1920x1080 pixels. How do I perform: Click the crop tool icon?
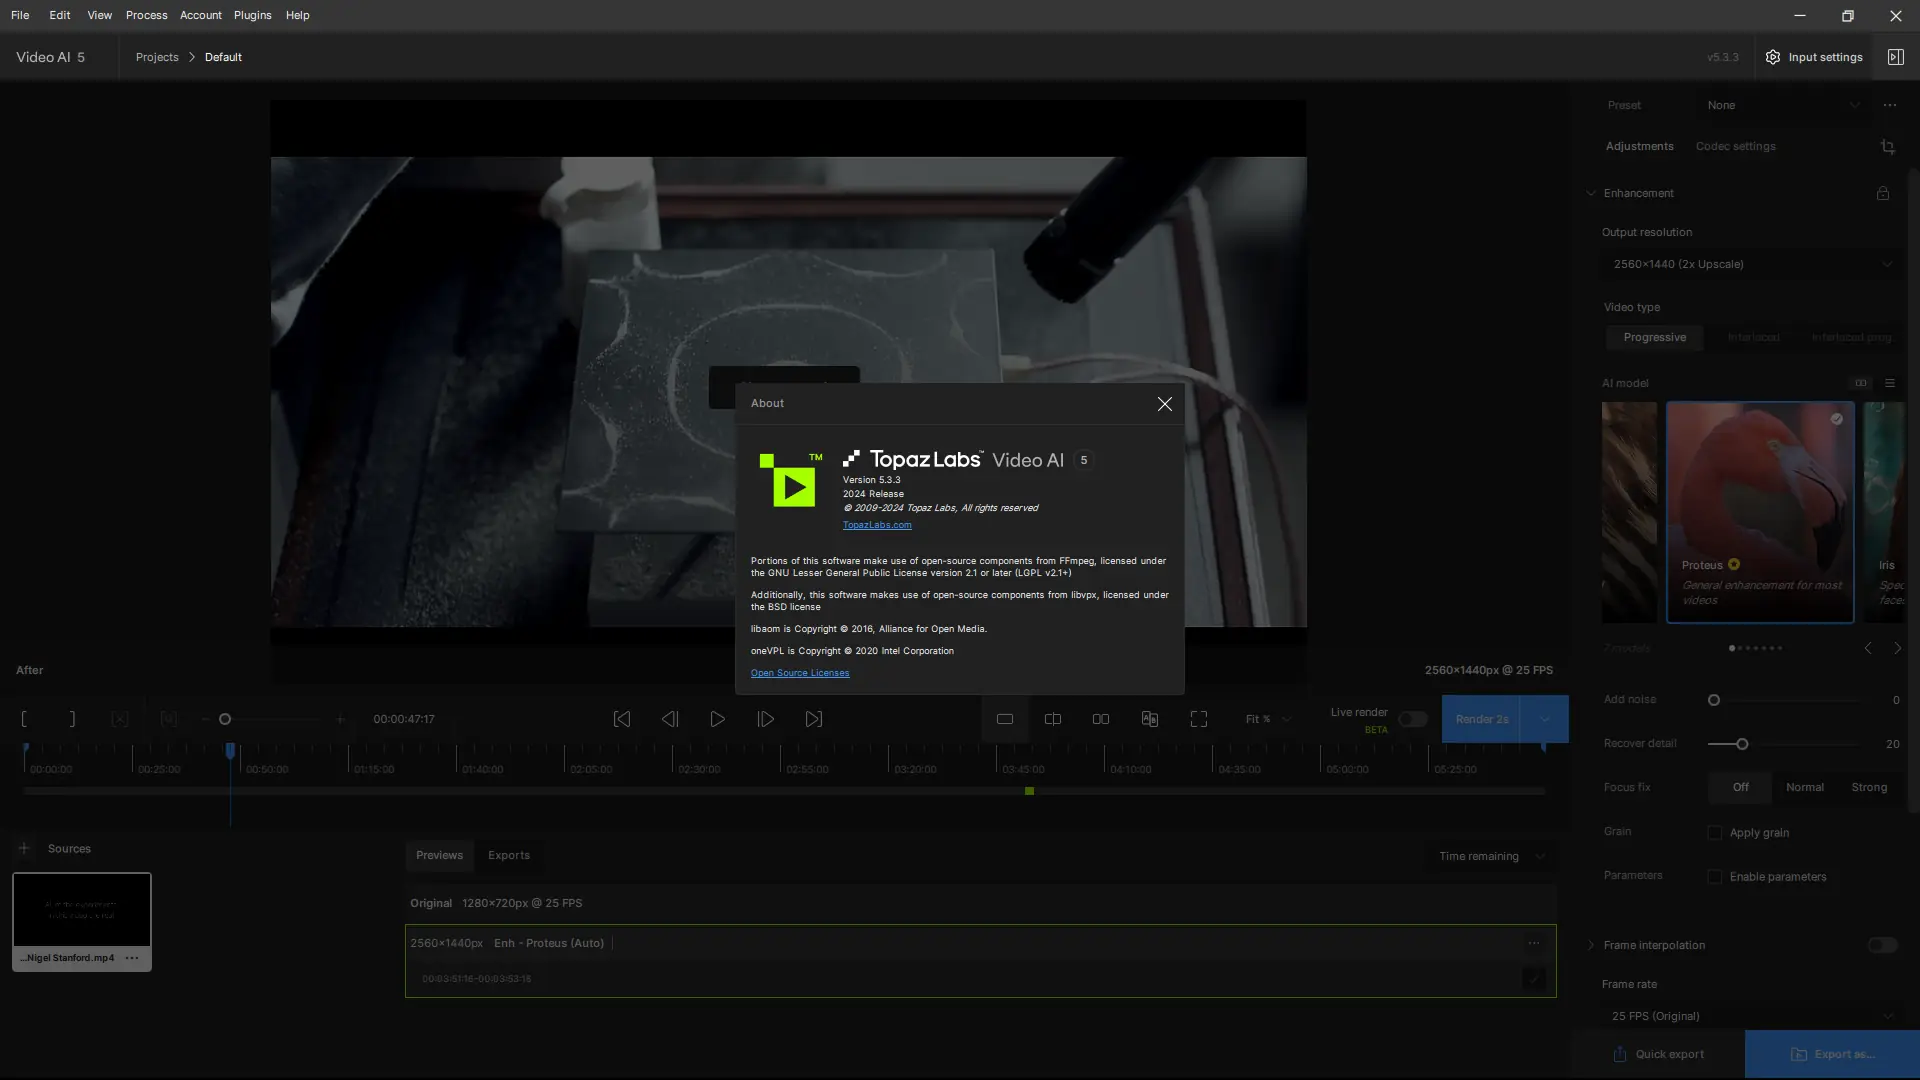pos(1887,147)
